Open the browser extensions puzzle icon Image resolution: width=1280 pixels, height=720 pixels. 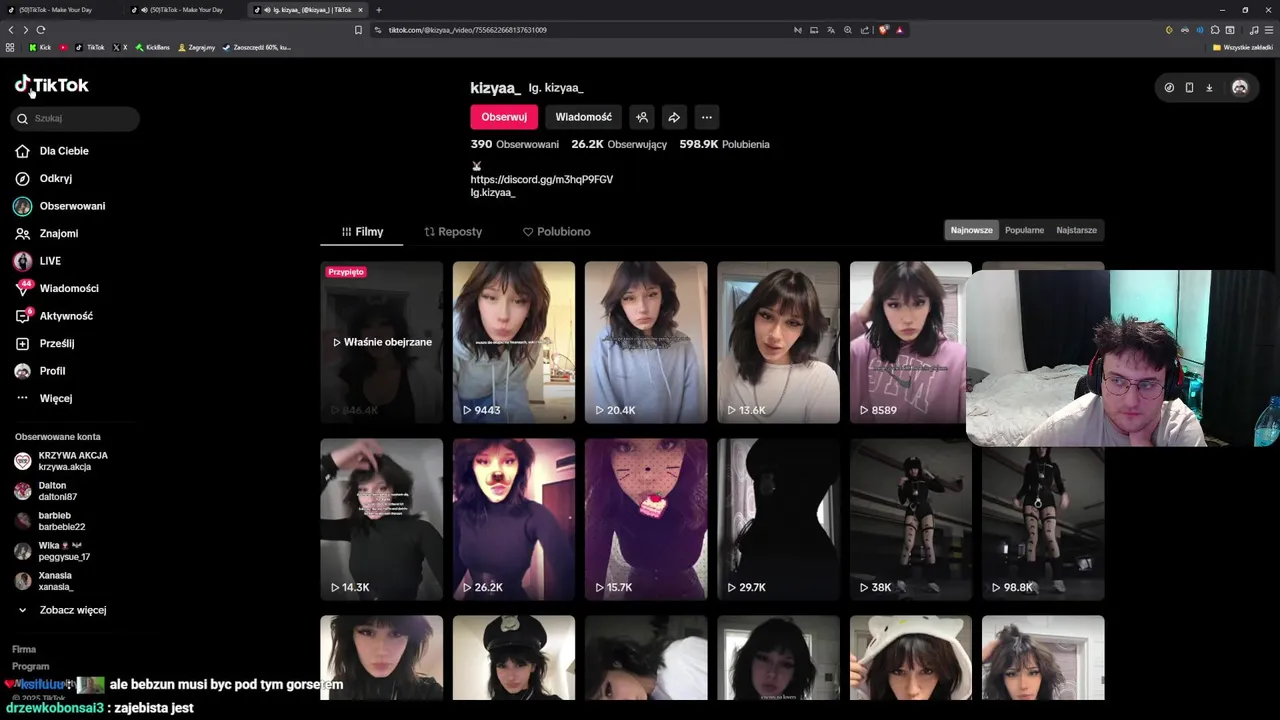pos(1215,30)
